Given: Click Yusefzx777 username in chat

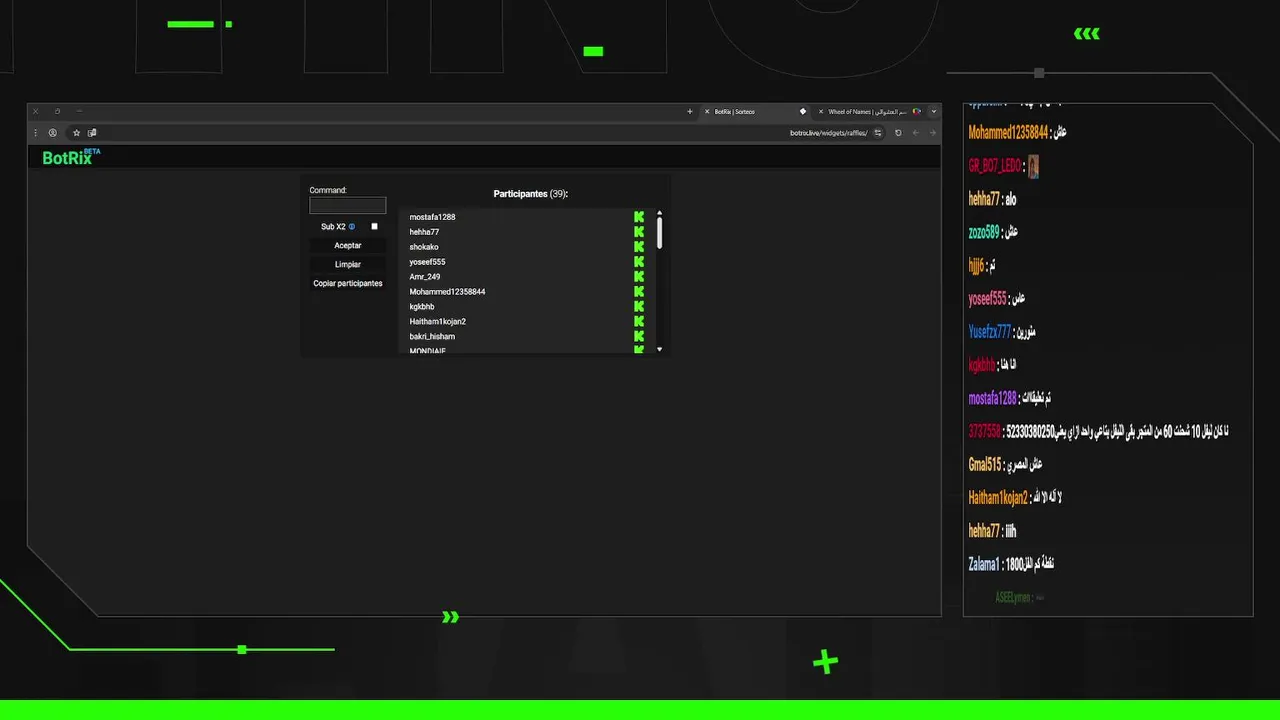Looking at the screenshot, I should [990, 332].
